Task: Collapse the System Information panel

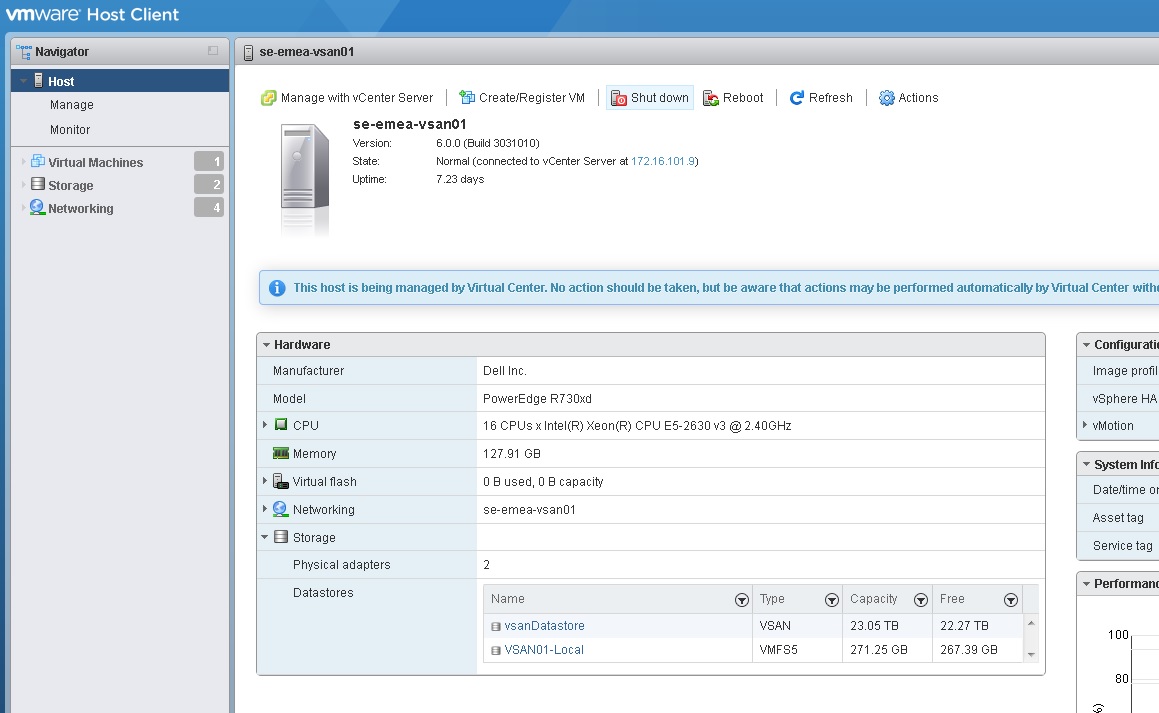Action: (1087, 465)
